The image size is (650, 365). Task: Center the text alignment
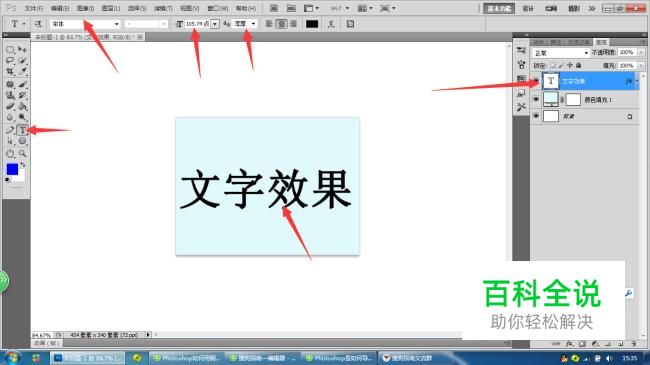point(281,24)
